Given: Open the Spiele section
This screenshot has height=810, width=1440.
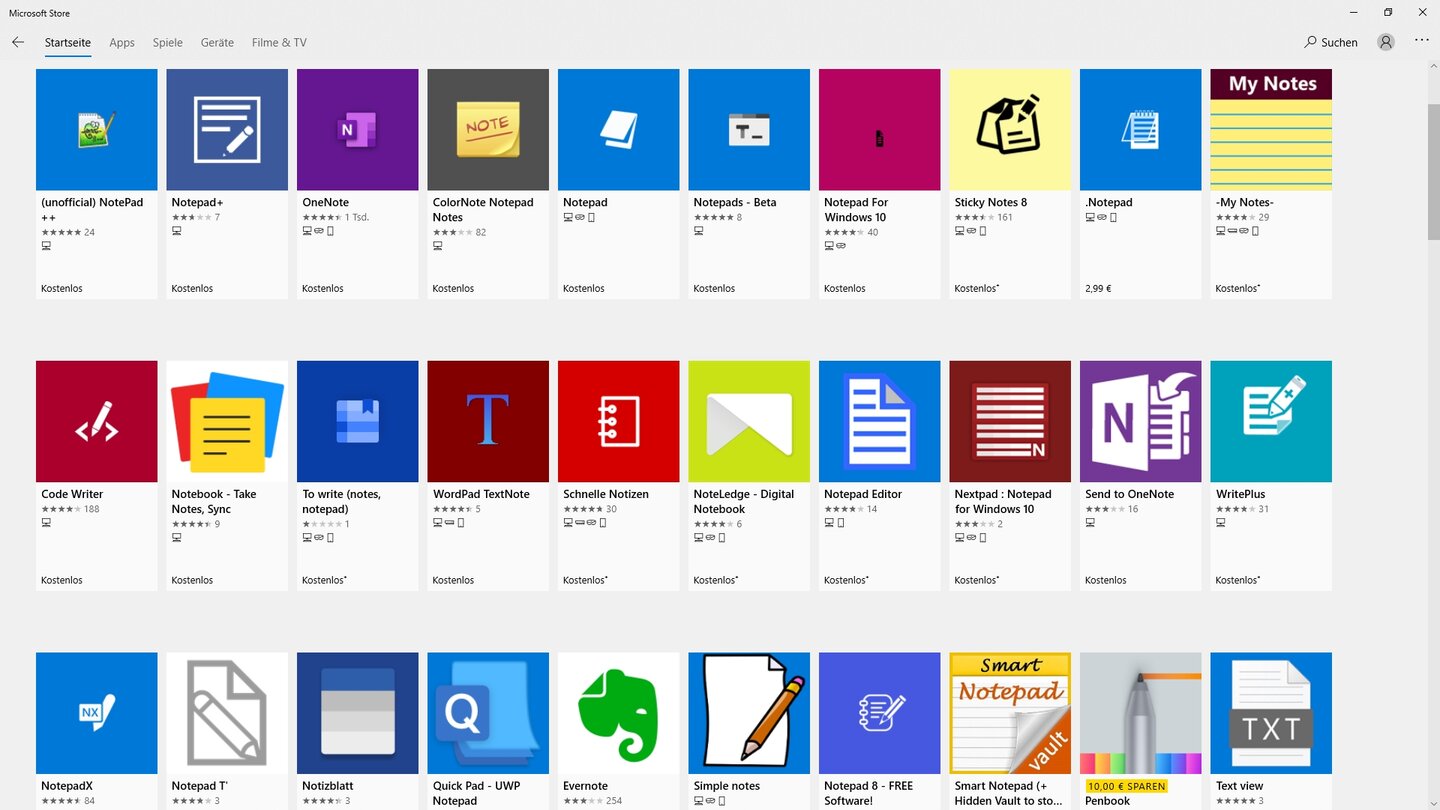Looking at the screenshot, I should pos(167,42).
